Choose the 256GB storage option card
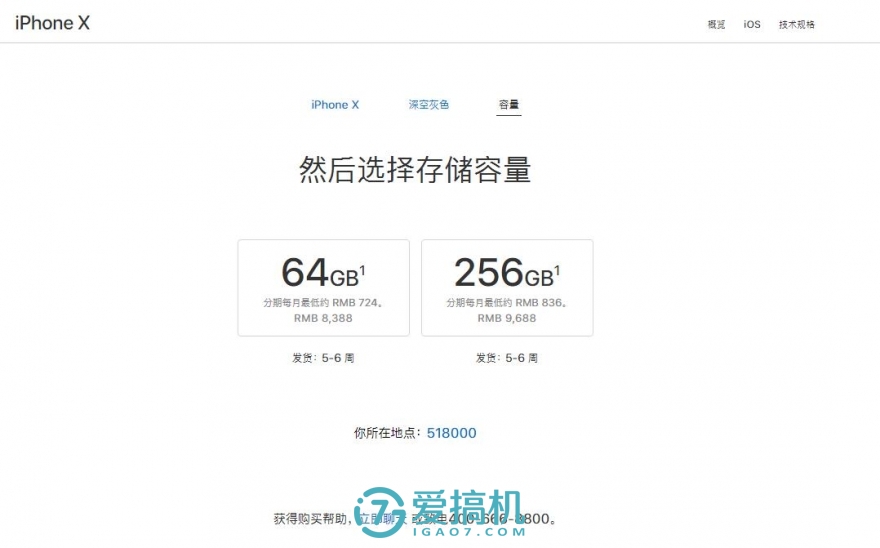880x548 pixels. [507, 288]
